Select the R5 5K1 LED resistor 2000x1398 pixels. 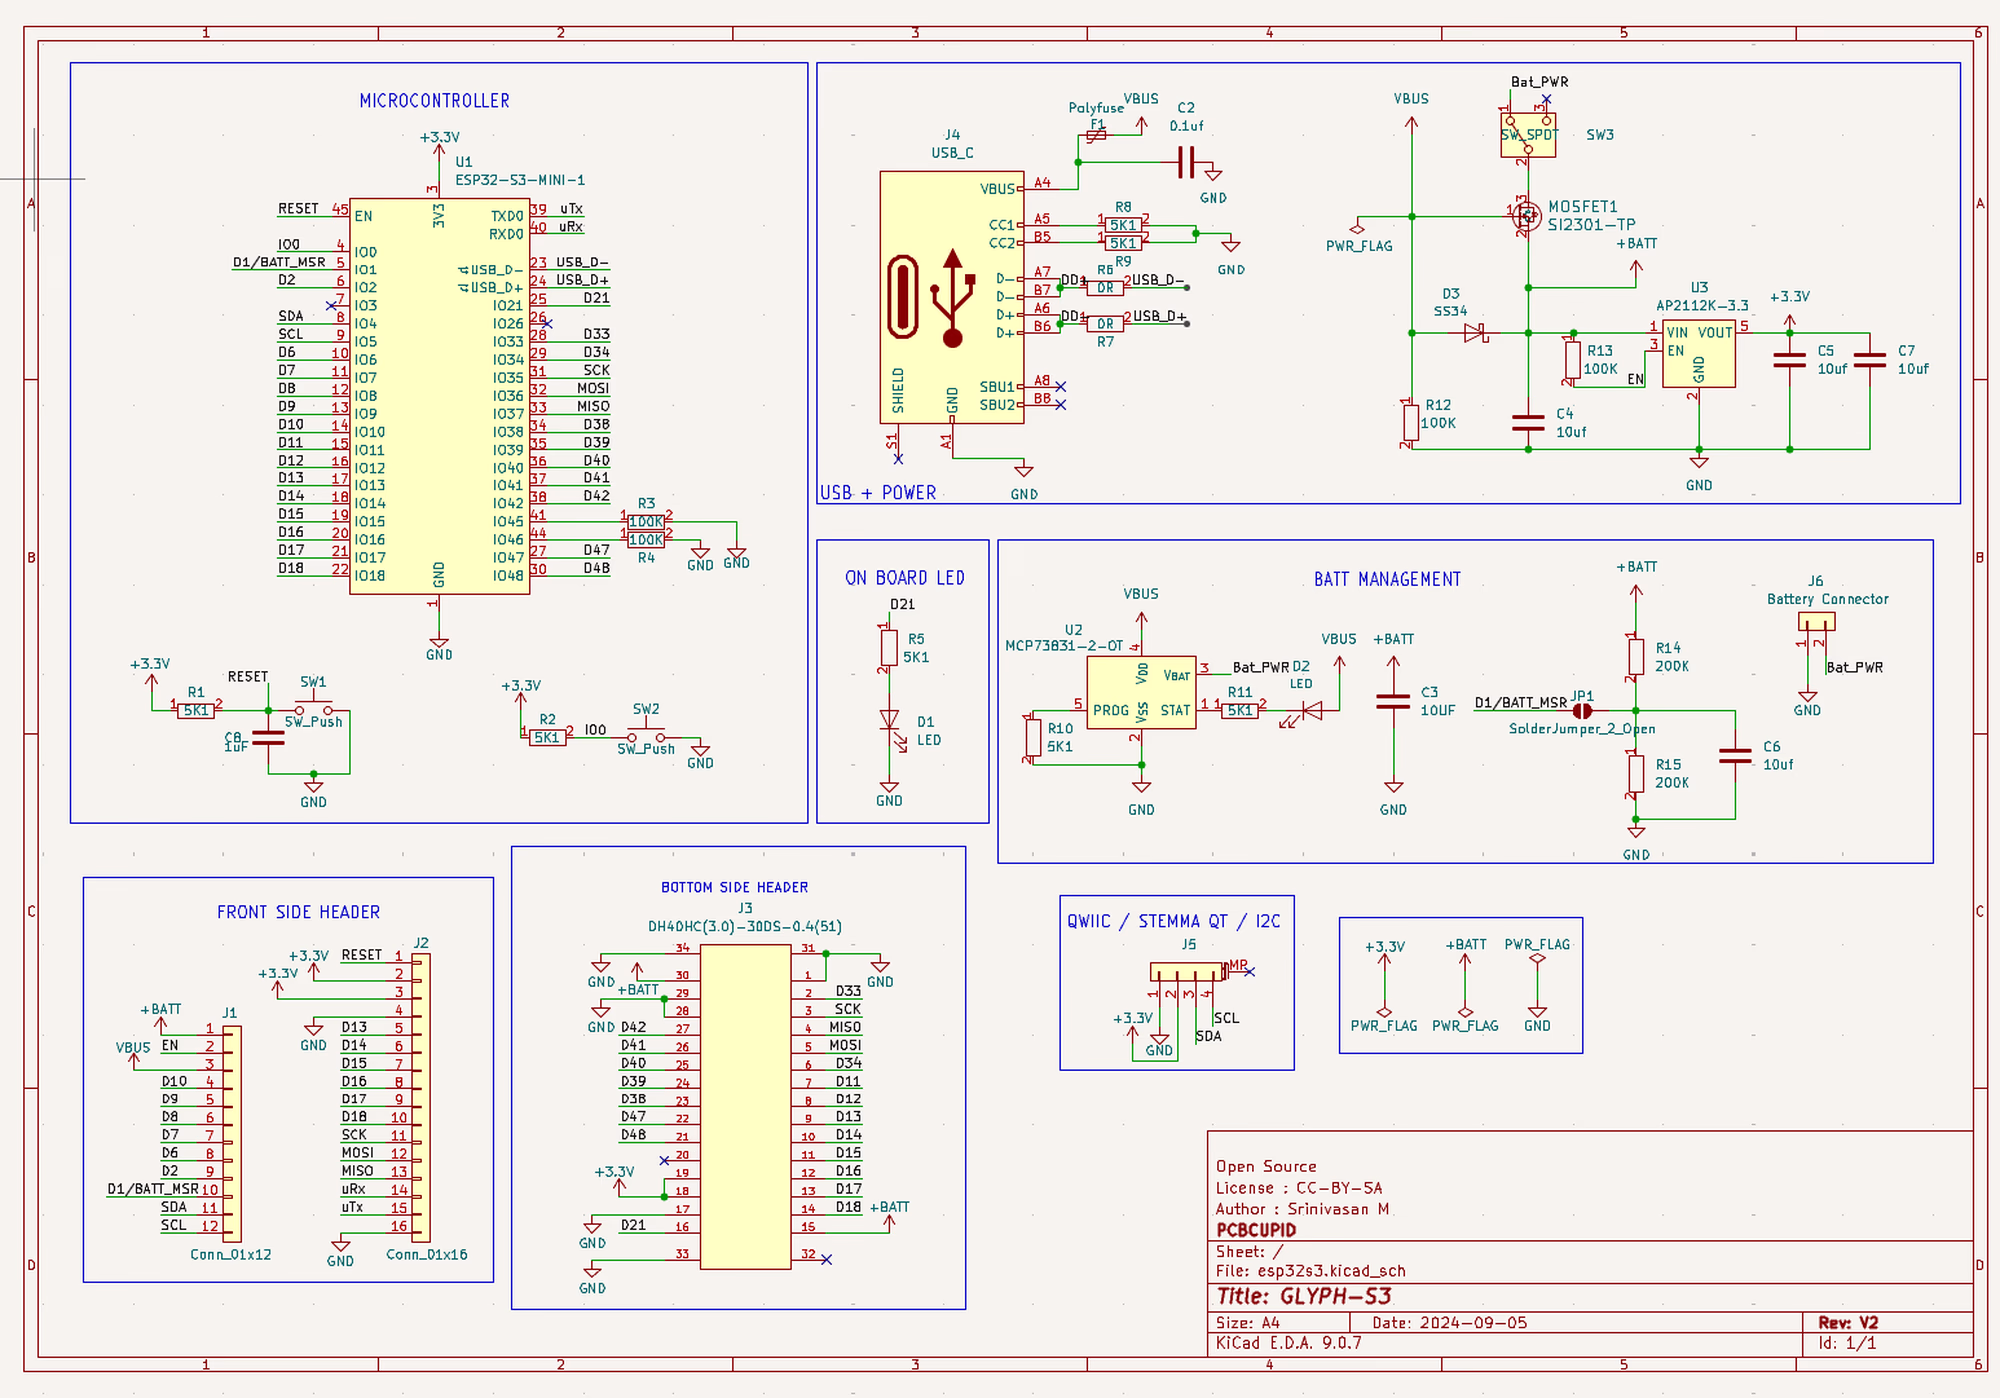click(x=889, y=648)
